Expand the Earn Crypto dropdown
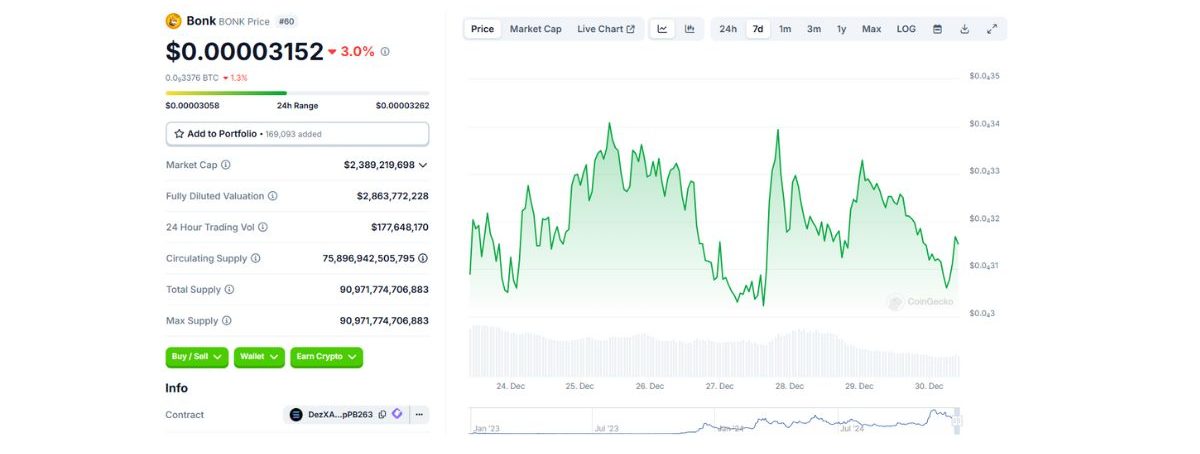This screenshot has width=1200, height=454. [326, 357]
